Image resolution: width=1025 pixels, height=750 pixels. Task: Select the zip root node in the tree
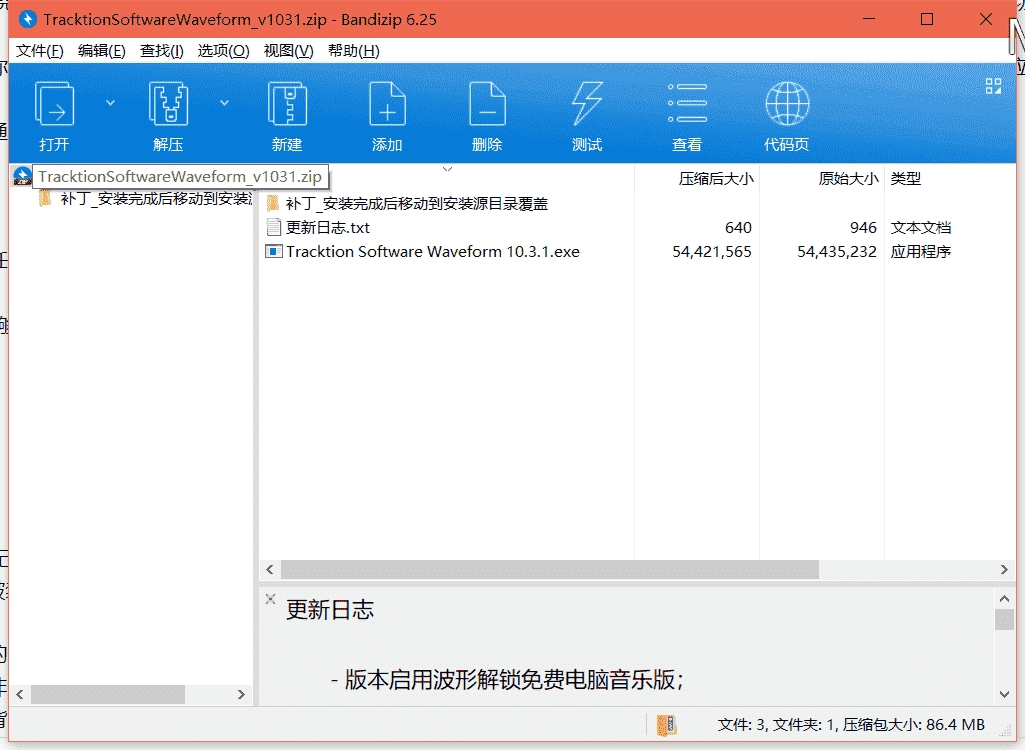180,177
